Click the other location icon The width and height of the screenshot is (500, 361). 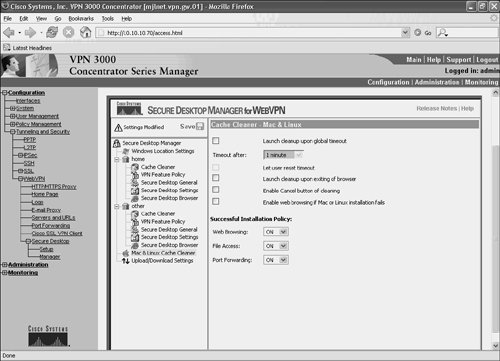pos(126,206)
